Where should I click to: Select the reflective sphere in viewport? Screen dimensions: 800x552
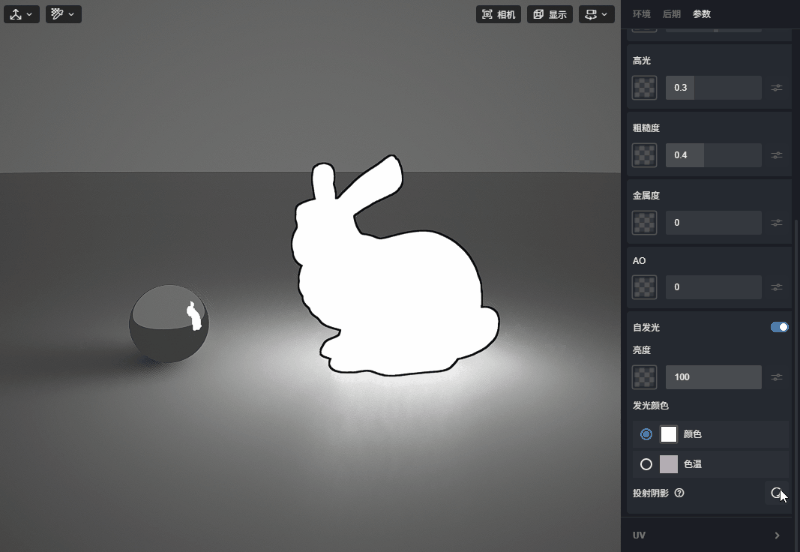tap(169, 324)
